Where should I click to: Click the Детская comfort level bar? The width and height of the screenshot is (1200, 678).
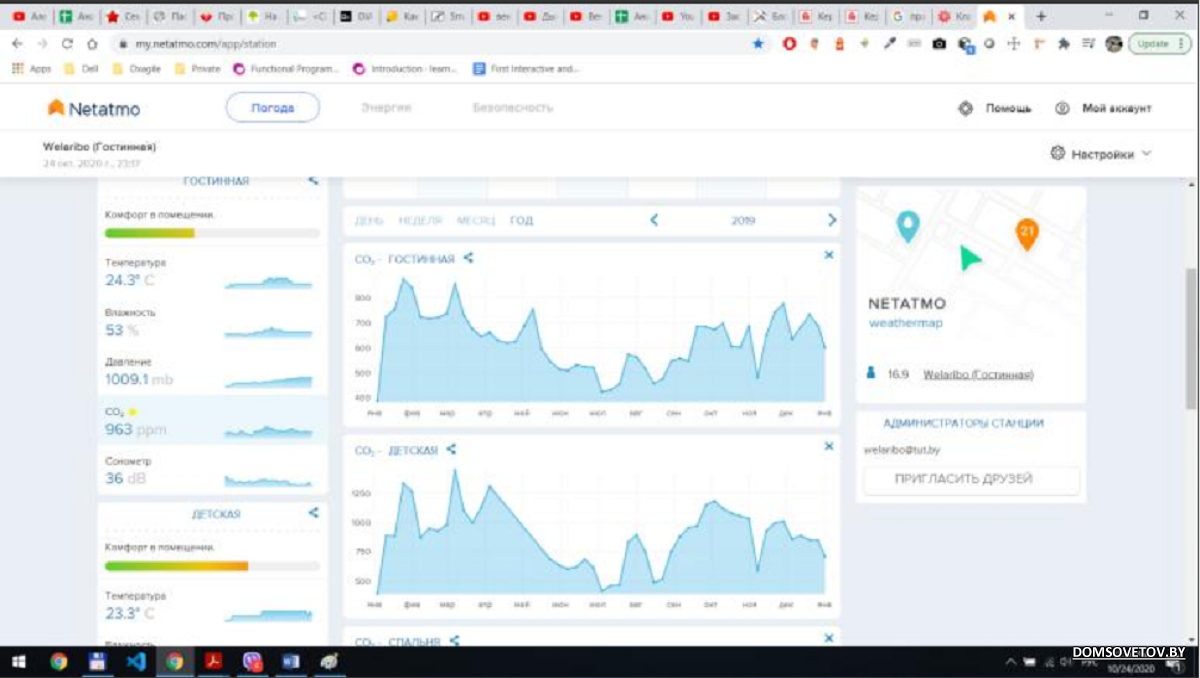tap(212, 566)
